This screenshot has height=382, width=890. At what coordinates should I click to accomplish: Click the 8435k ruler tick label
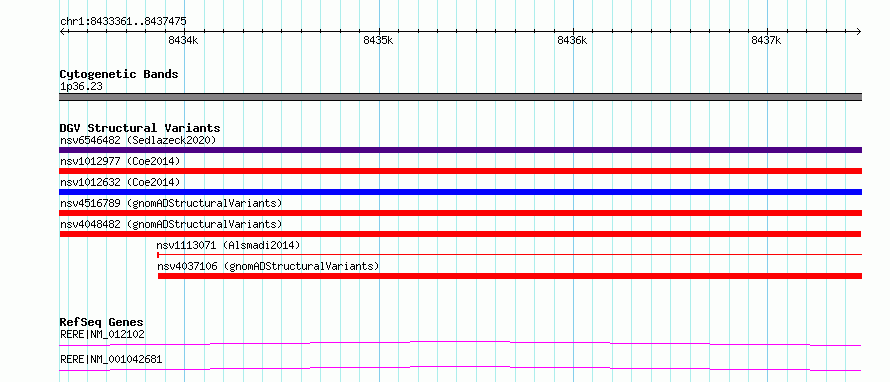pyautogui.click(x=378, y=40)
